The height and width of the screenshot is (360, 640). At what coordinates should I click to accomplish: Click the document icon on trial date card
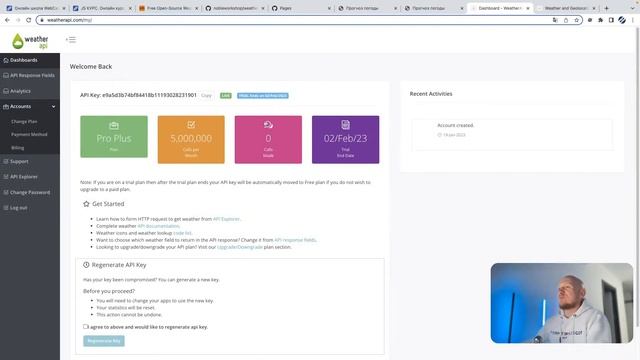pyautogui.click(x=345, y=124)
